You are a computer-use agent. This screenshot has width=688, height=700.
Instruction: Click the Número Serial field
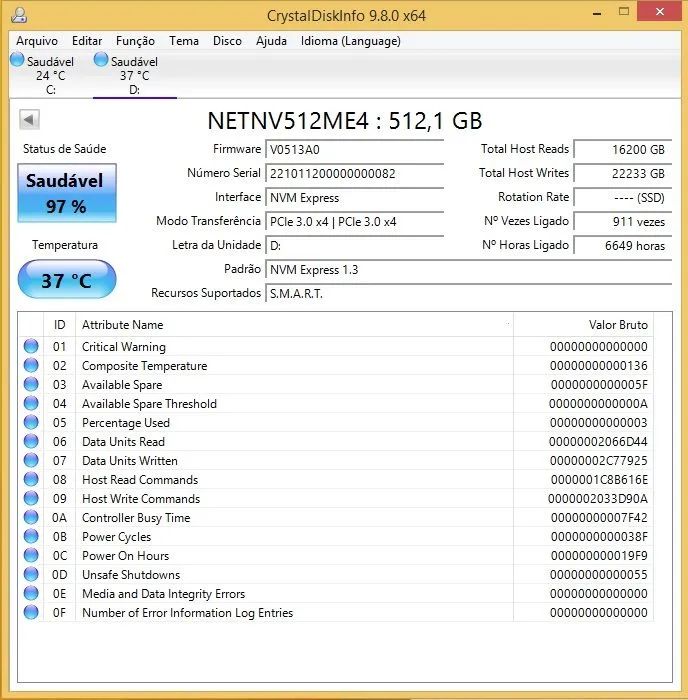tap(354, 174)
